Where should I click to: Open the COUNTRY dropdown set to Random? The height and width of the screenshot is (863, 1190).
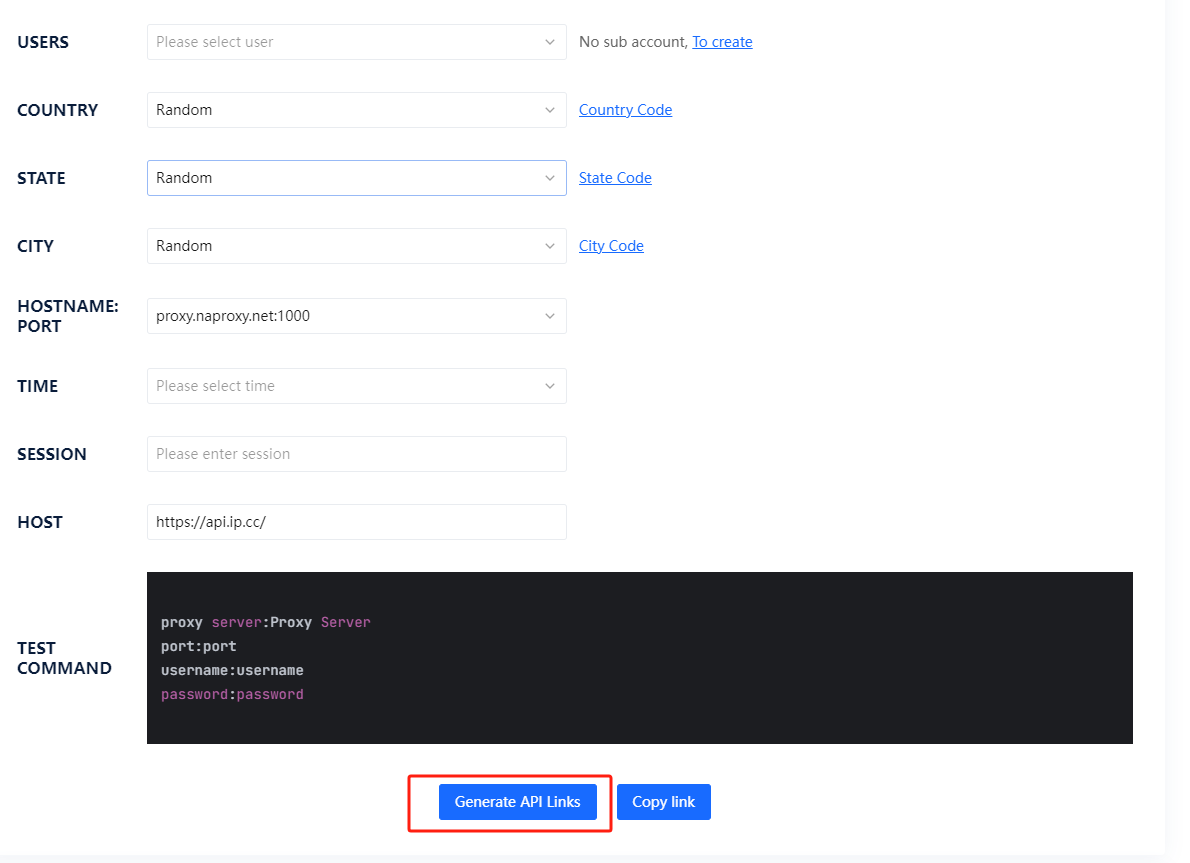pos(356,110)
